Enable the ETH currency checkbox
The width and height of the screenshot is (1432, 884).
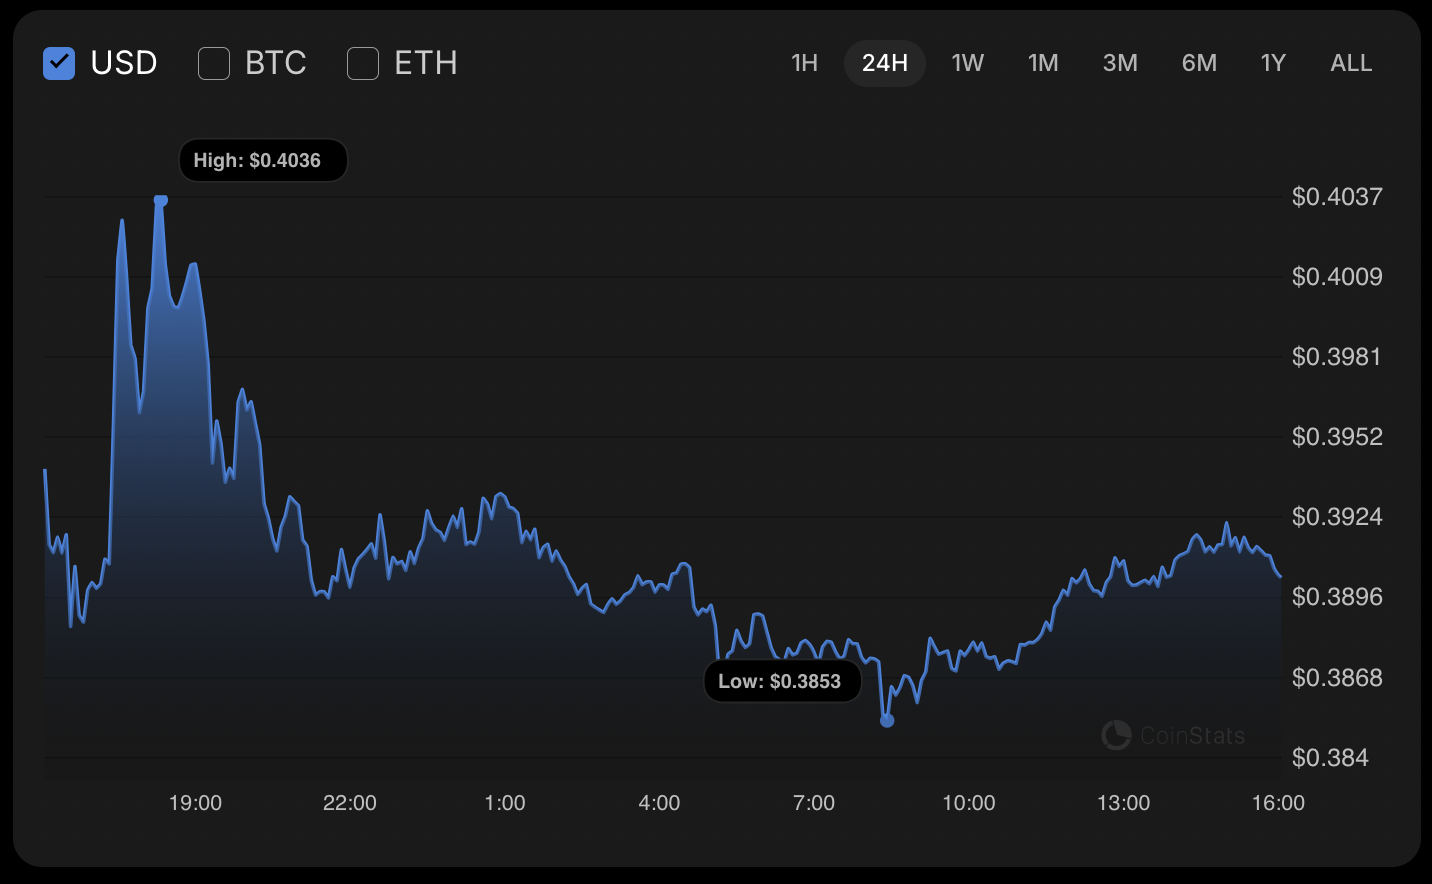tap(363, 63)
